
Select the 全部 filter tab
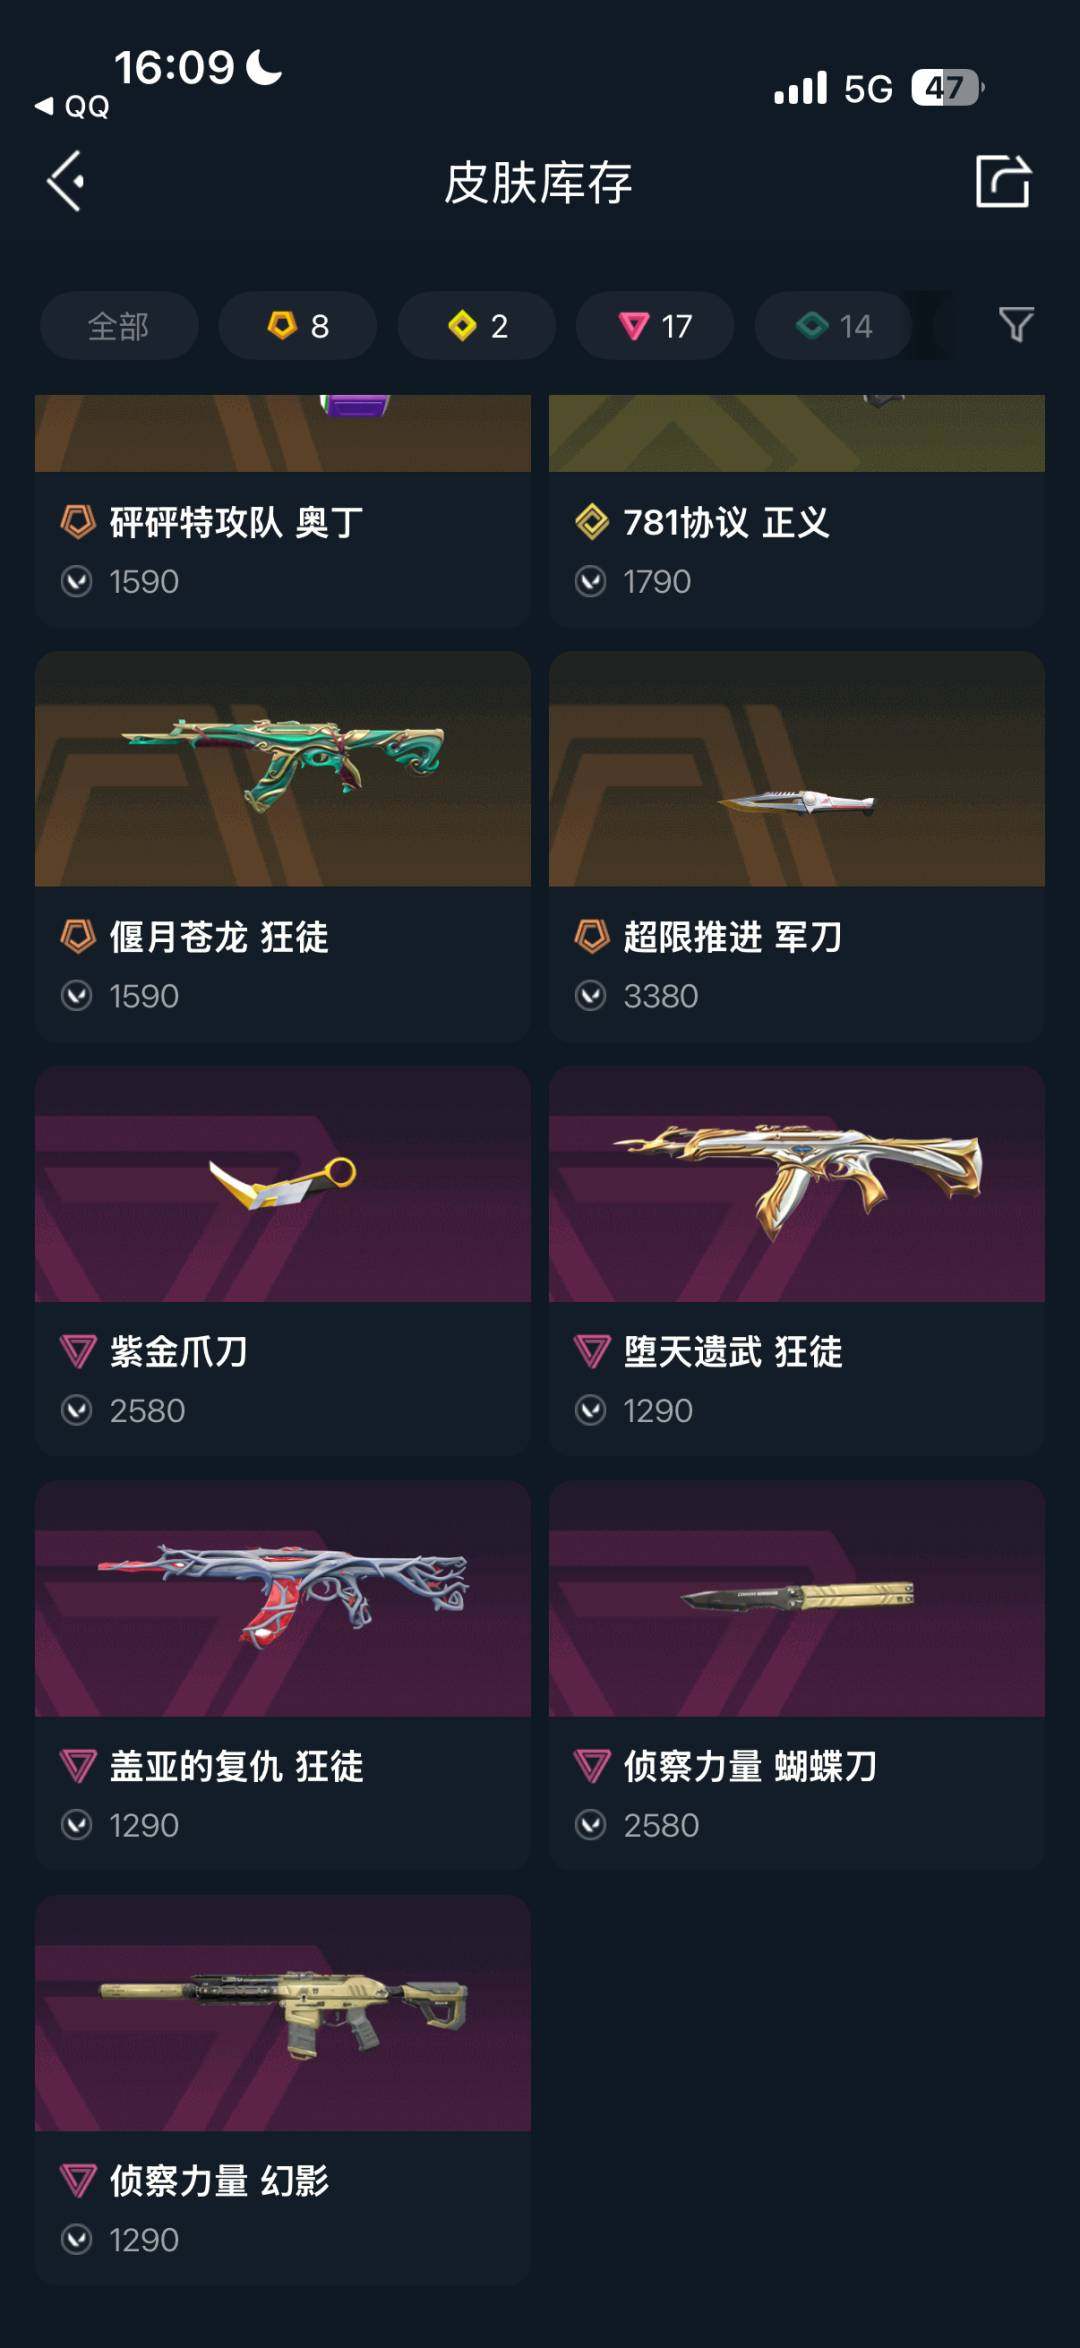(x=119, y=326)
